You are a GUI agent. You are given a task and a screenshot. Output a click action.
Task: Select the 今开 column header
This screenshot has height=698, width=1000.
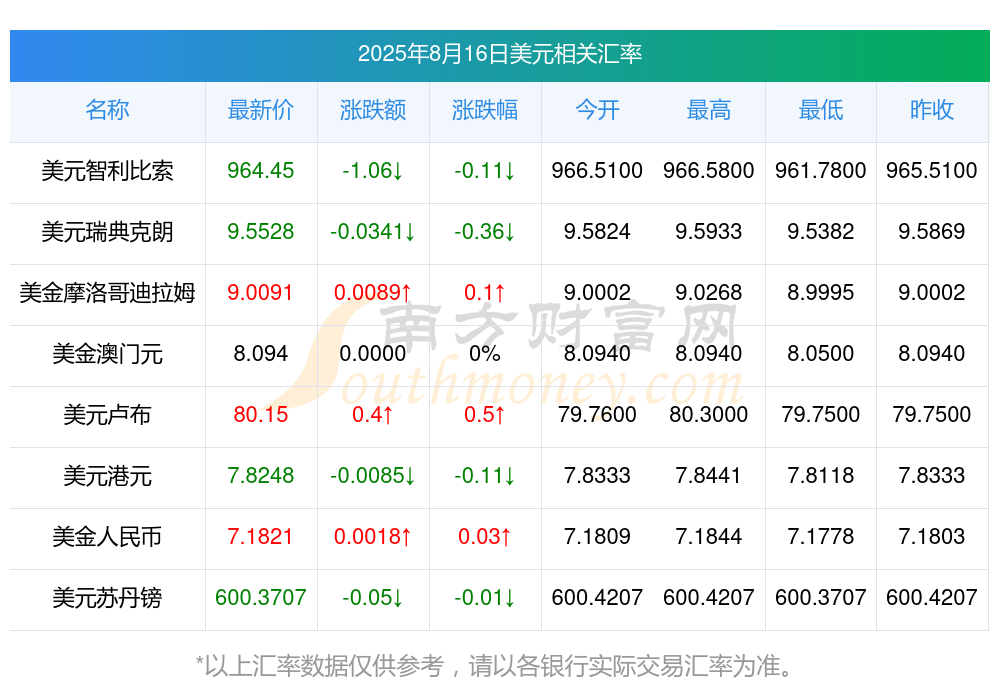[597, 110]
